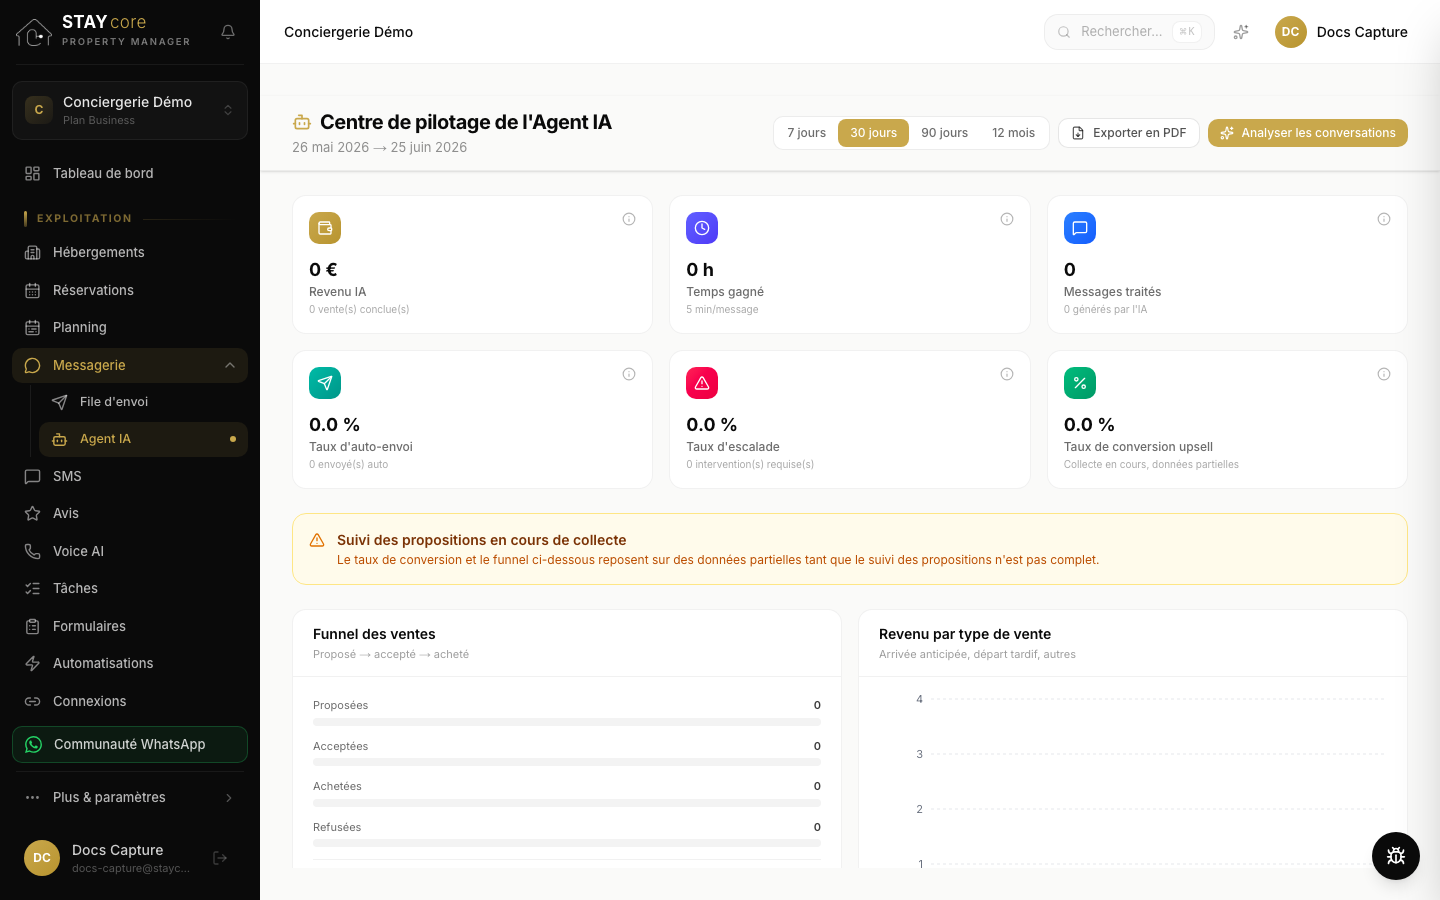Click the Proposées progress bar
Screen dimensions: 1440x900
click(567, 722)
